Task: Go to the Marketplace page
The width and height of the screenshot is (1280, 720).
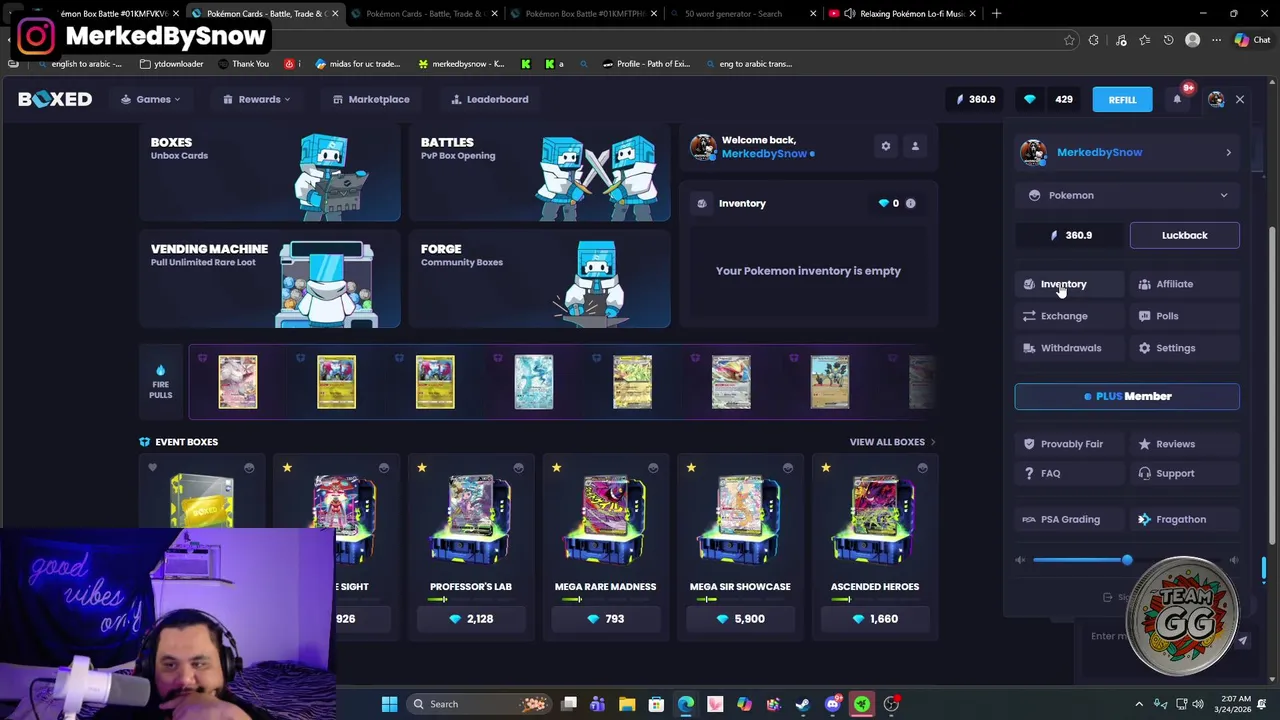Action: [x=371, y=99]
